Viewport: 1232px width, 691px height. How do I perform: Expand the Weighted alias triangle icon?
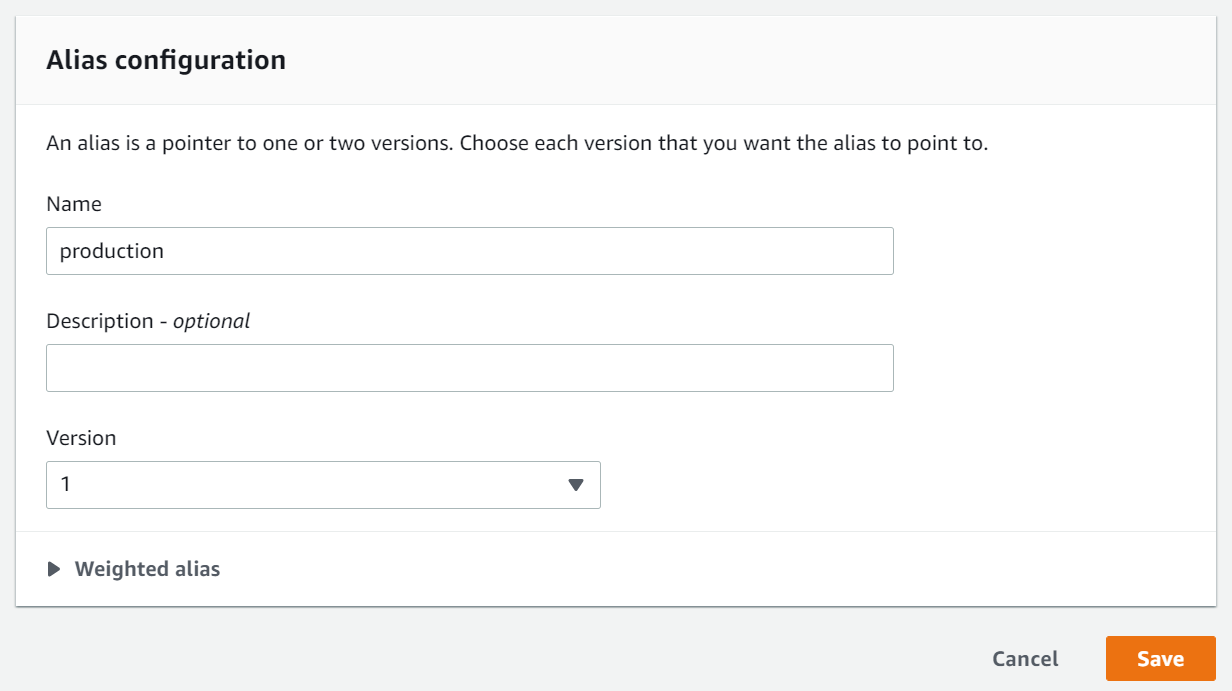click(54, 569)
